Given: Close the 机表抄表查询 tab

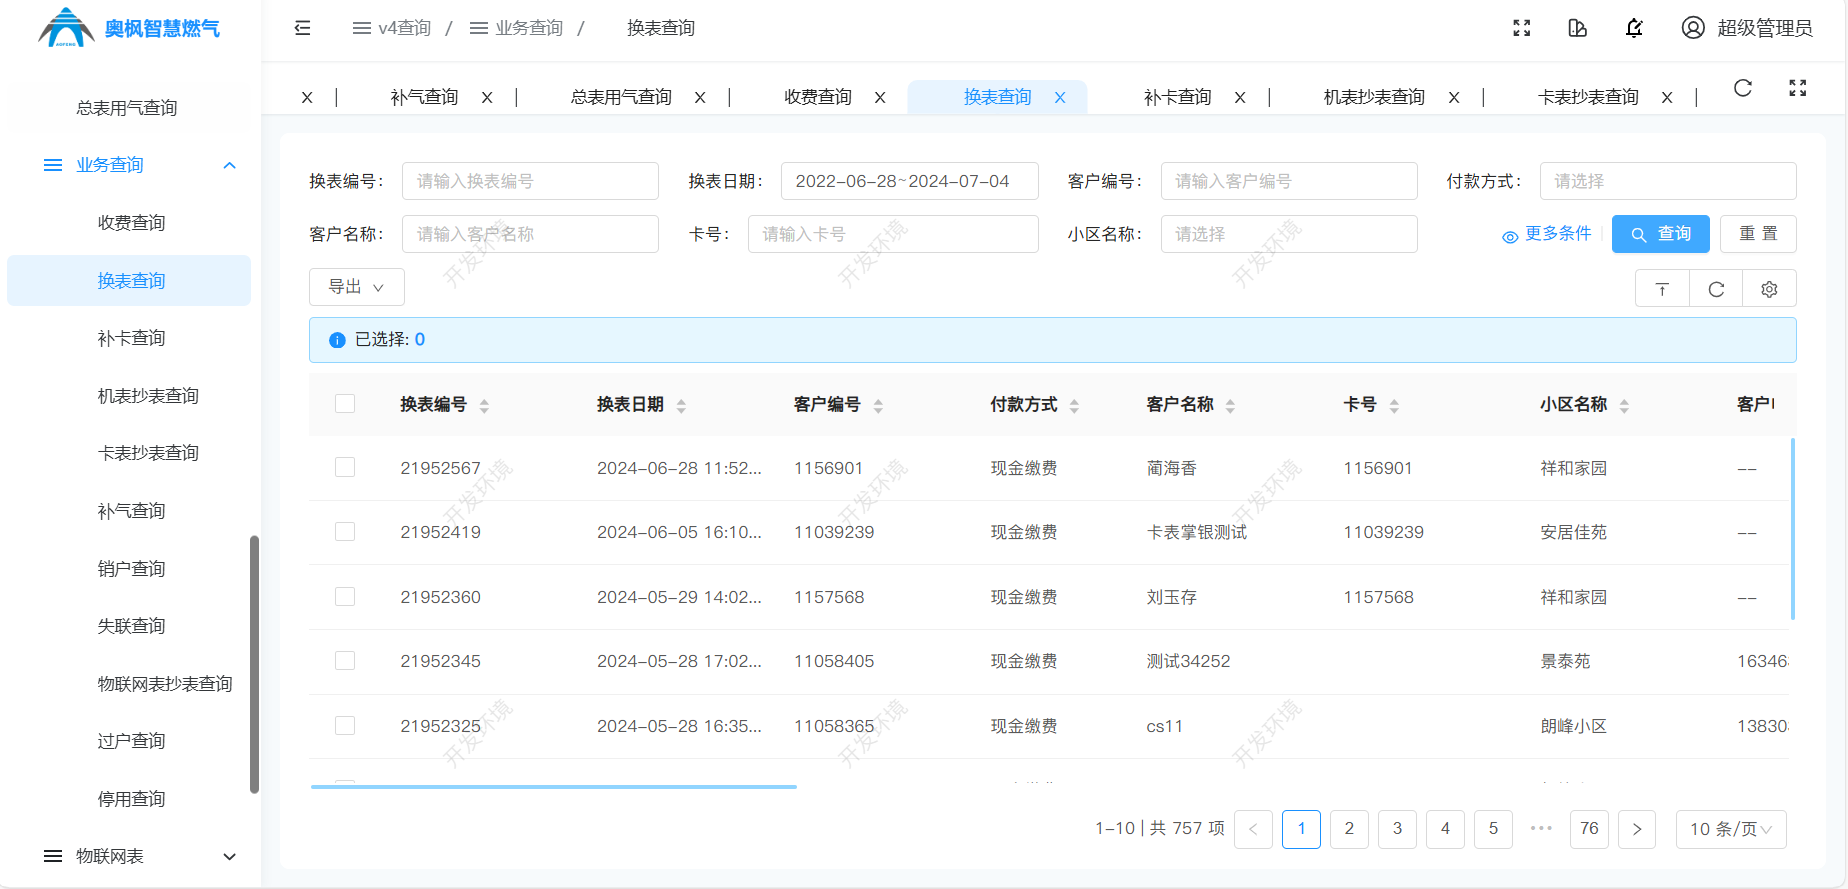Looking at the screenshot, I should [1454, 97].
